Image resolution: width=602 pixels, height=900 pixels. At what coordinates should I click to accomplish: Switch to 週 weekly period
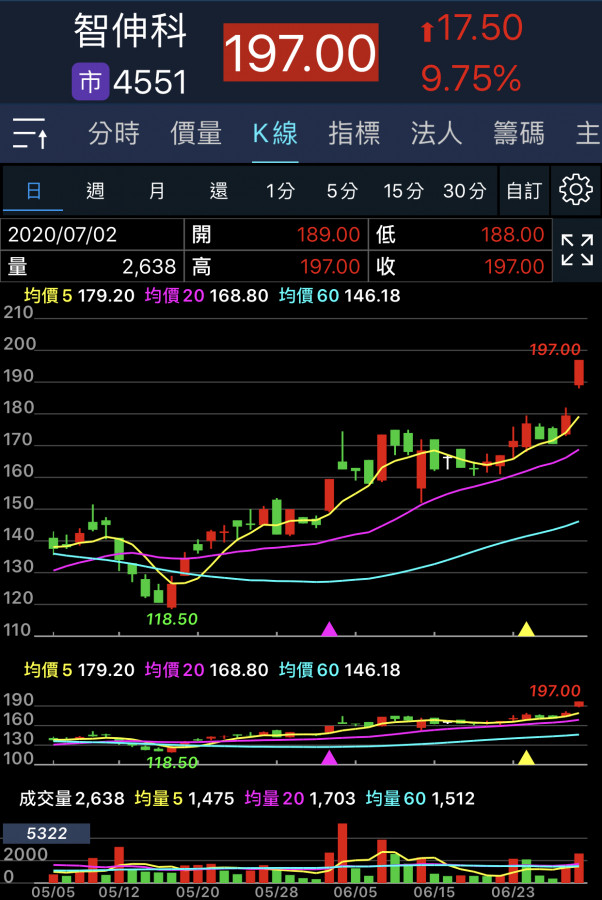[x=95, y=190]
